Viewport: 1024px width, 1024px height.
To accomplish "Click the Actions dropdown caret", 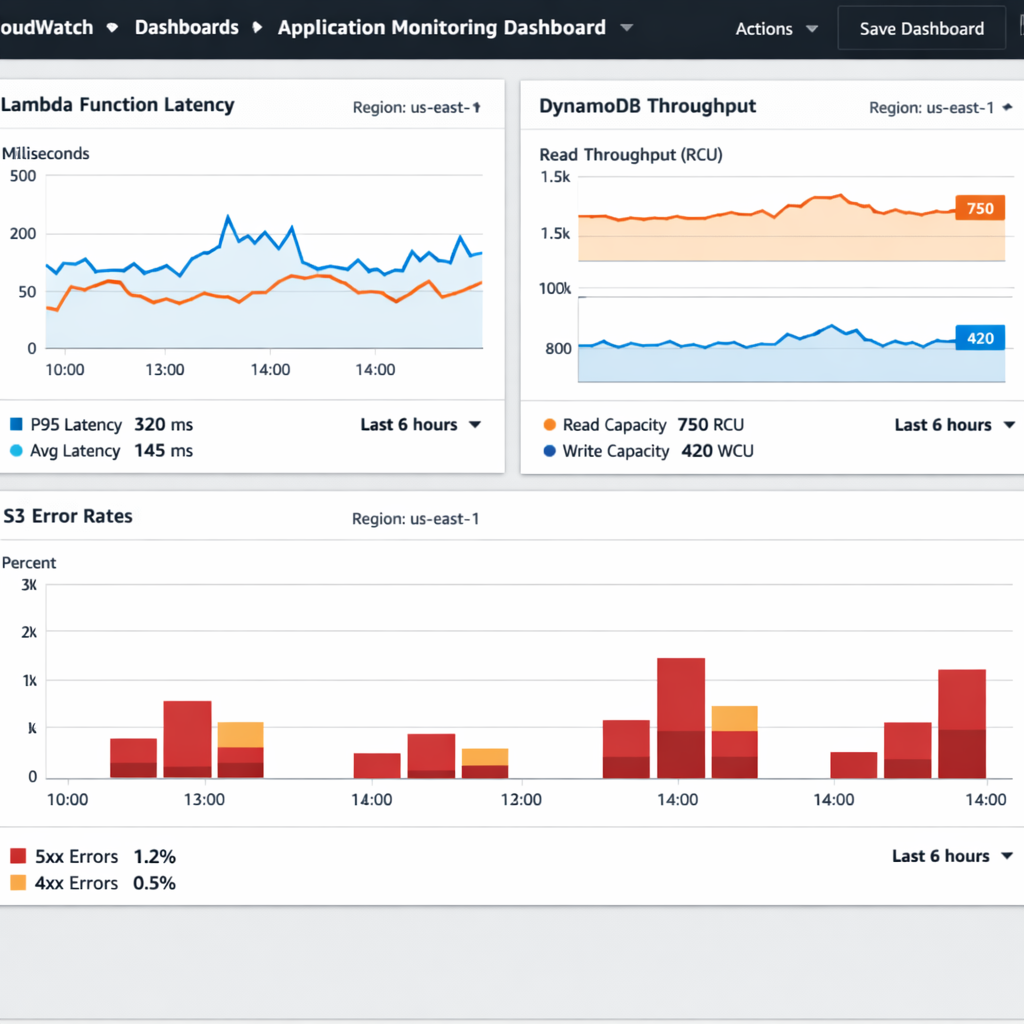I will pos(812,29).
